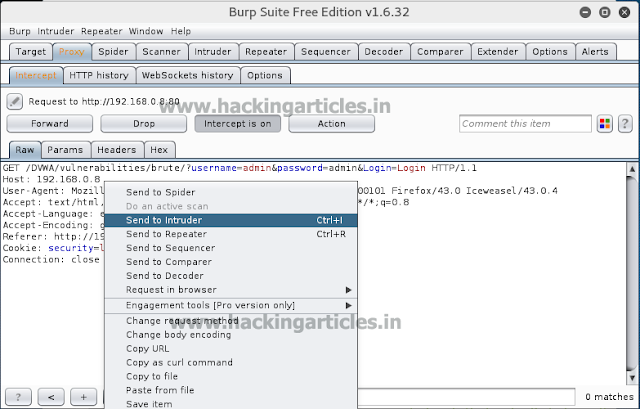Screen dimensions: 640x409
Task: Switch to the Params view tab
Action: (x=65, y=150)
